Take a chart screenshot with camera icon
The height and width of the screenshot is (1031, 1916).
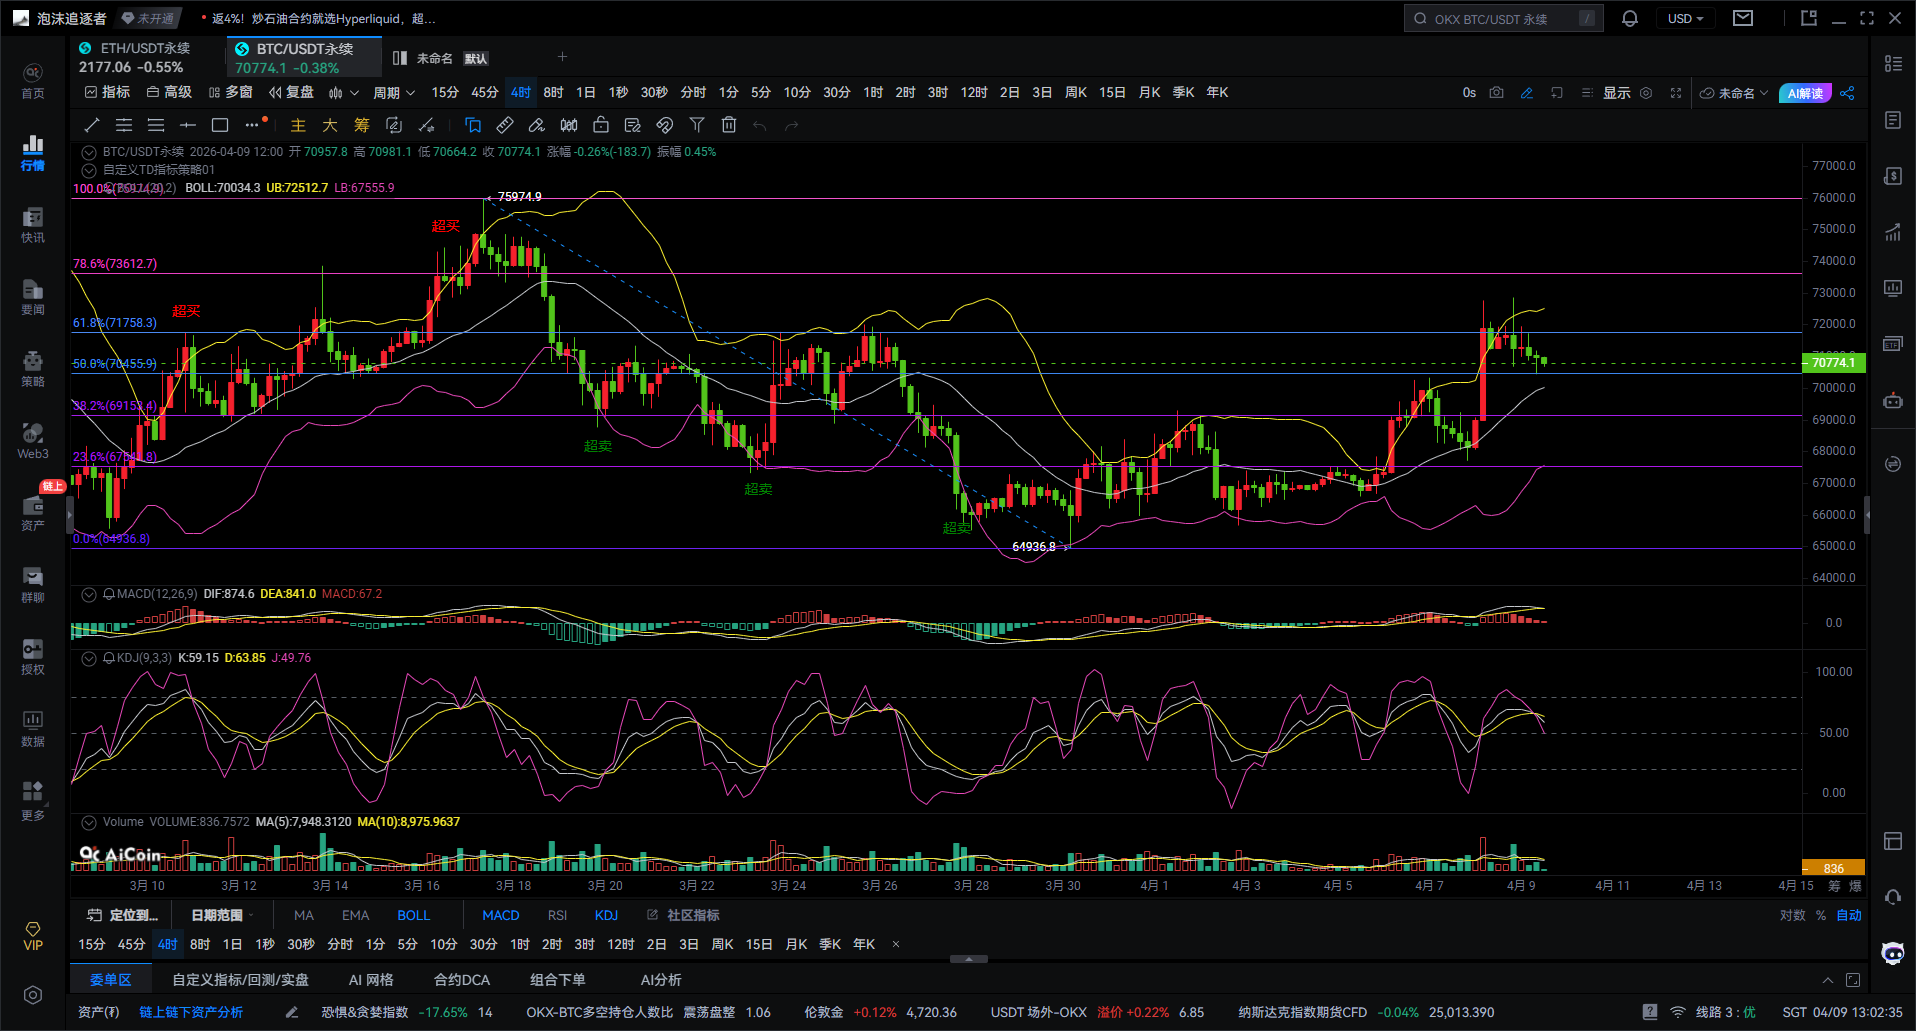[x=1496, y=93]
